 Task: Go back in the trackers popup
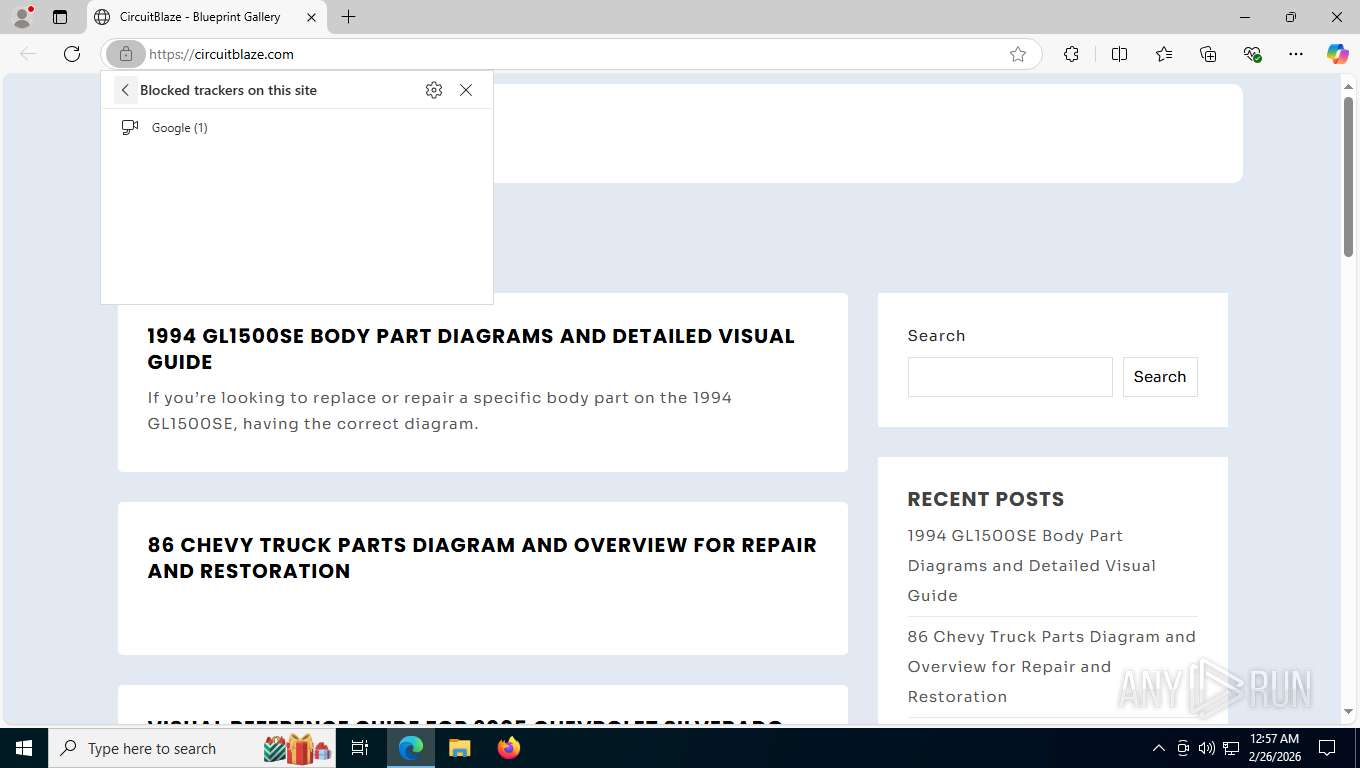click(125, 90)
